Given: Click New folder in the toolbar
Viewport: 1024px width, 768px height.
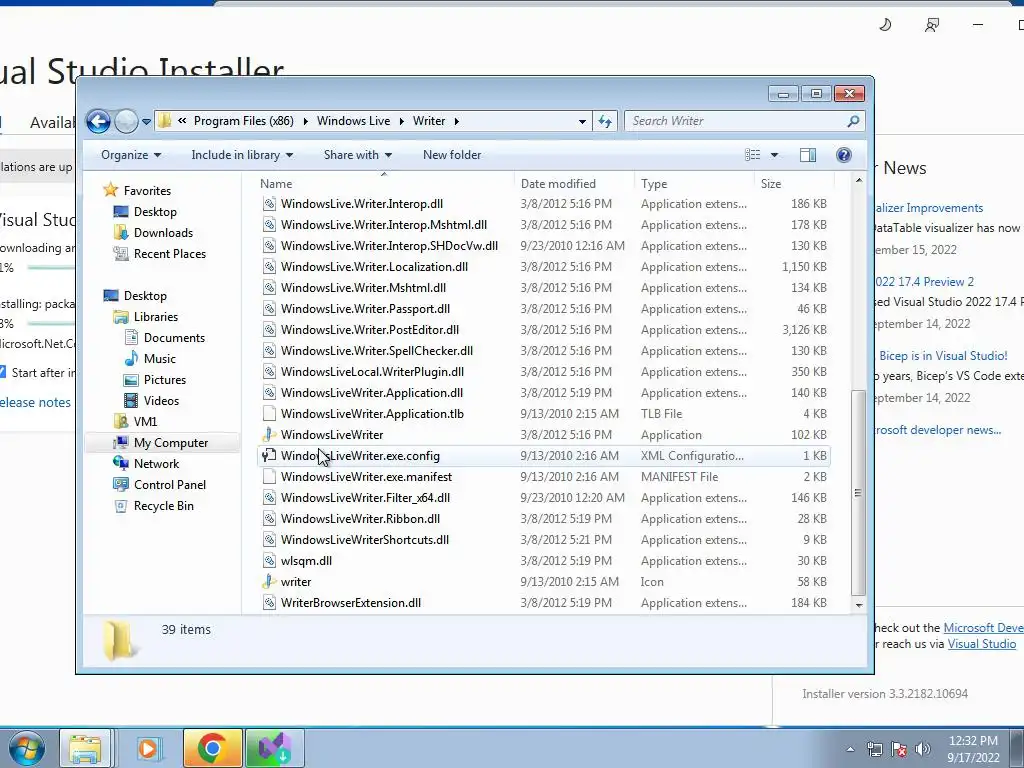Looking at the screenshot, I should pos(452,155).
